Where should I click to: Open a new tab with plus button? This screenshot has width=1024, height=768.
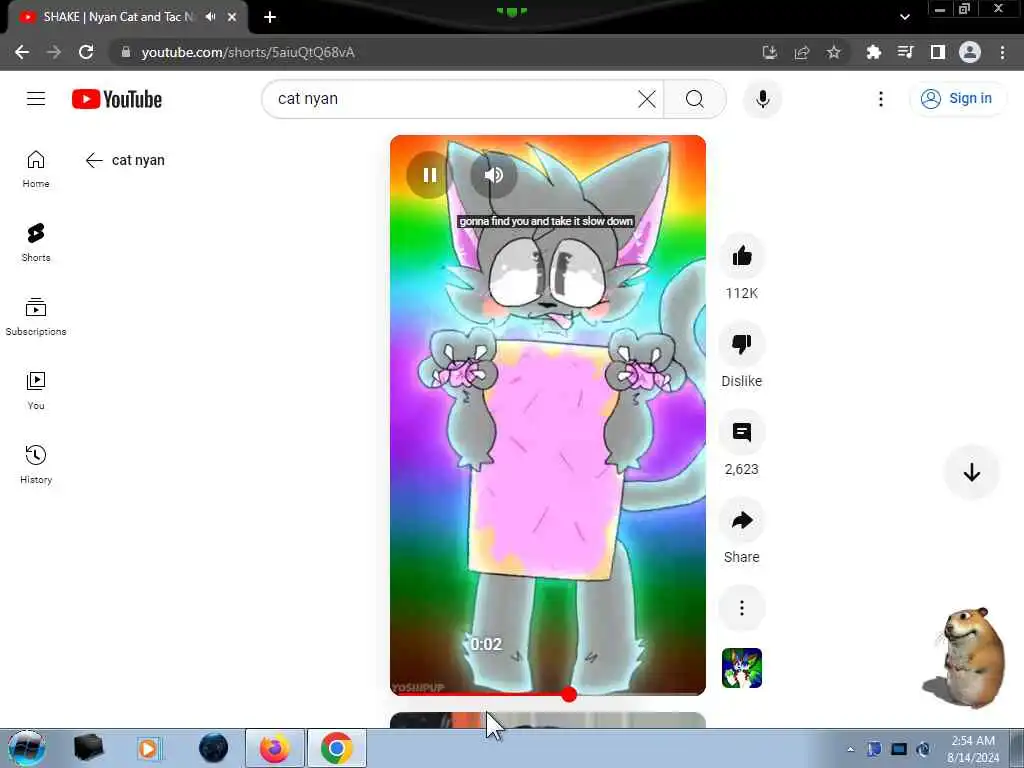pos(270,17)
